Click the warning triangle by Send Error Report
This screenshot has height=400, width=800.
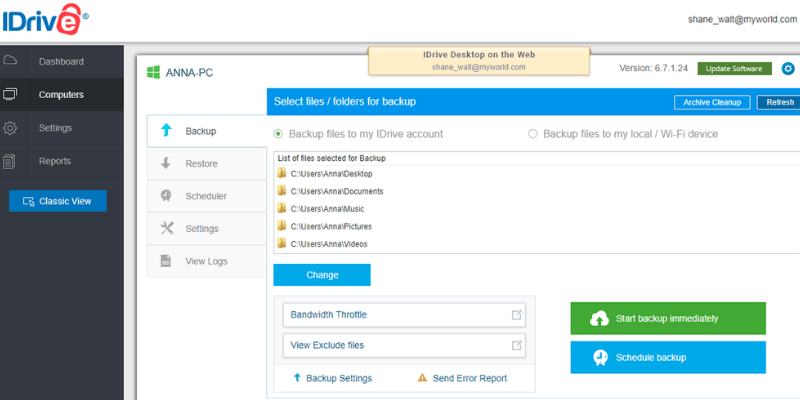pyautogui.click(x=422, y=378)
